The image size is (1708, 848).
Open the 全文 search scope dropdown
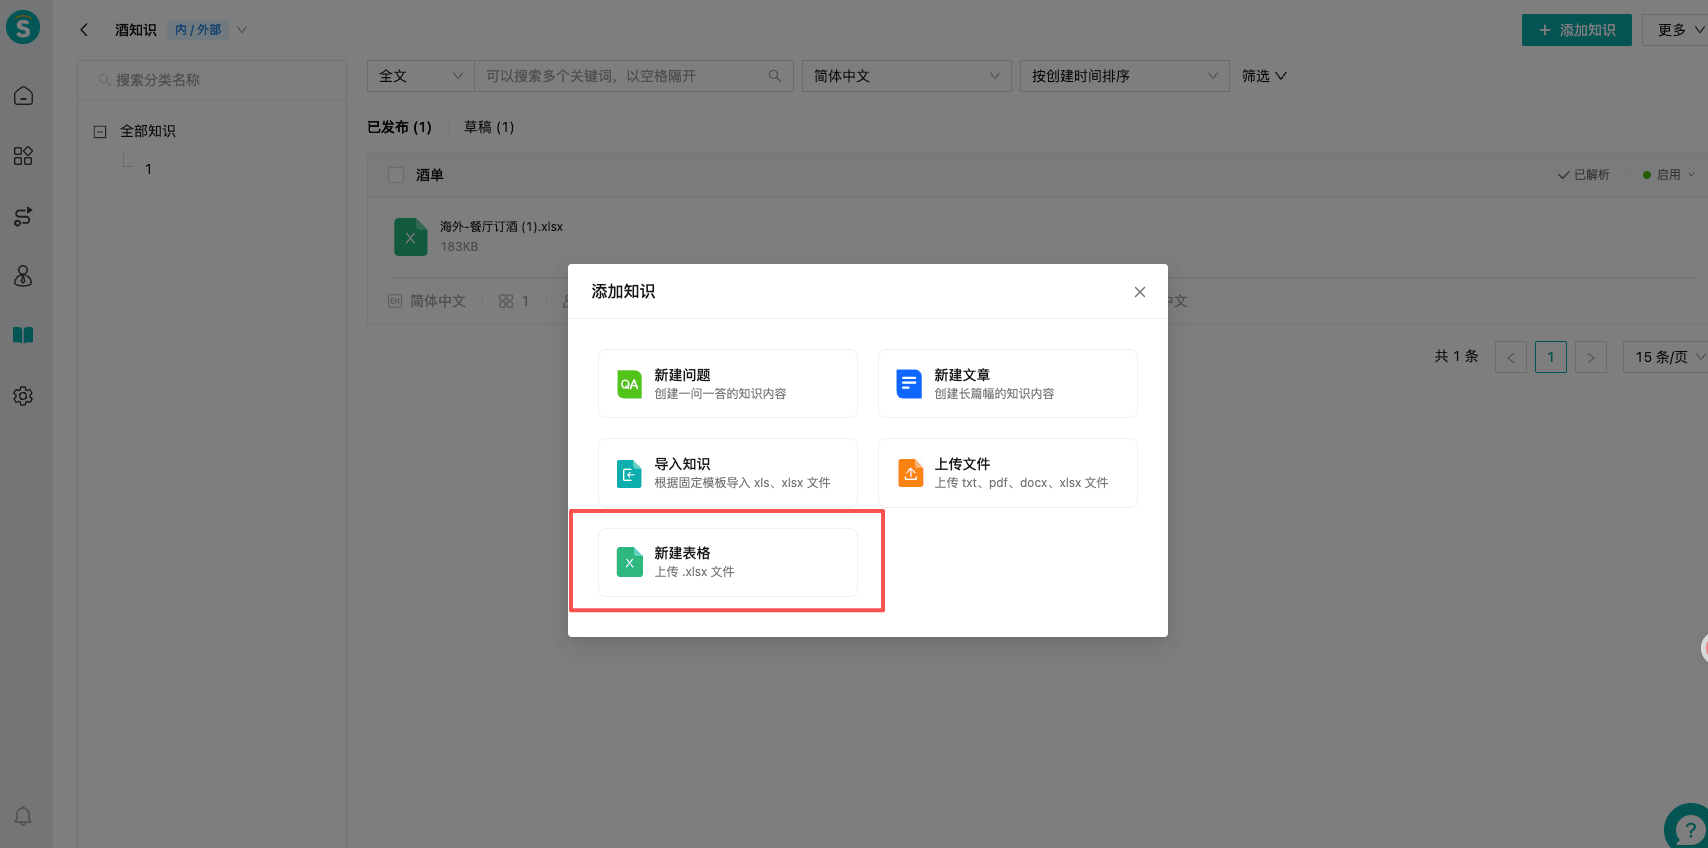point(421,76)
